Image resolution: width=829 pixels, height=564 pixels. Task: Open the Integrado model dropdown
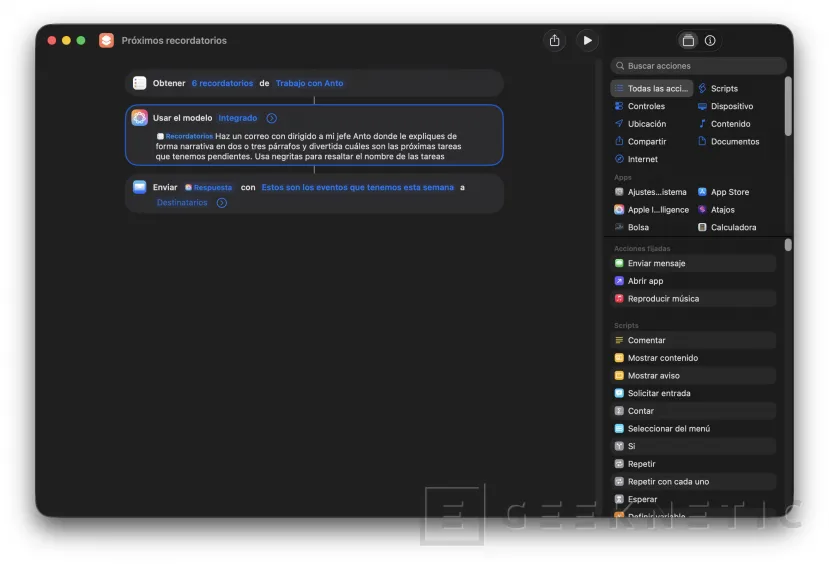tap(238, 118)
